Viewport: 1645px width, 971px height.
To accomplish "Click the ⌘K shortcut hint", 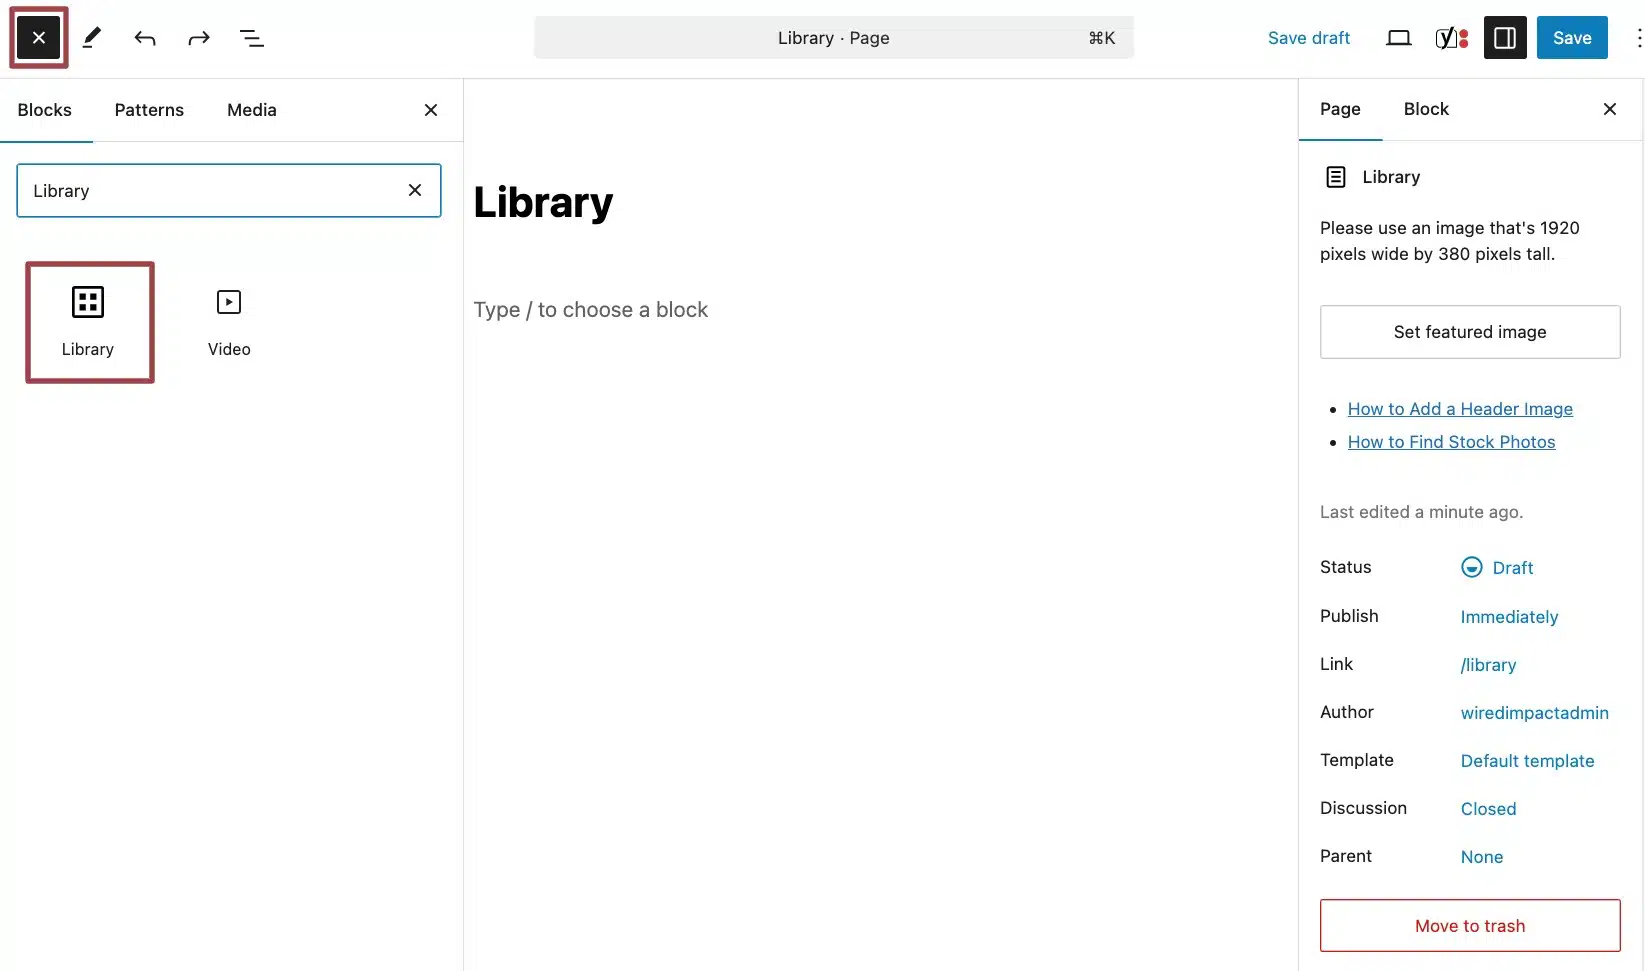I will 1101,38.
